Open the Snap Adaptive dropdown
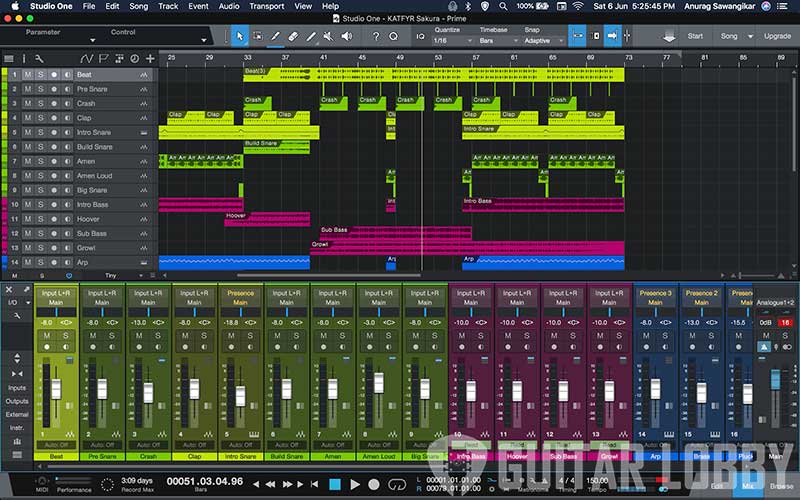This screenshot has width=800, height=500. tap(543, 41)
